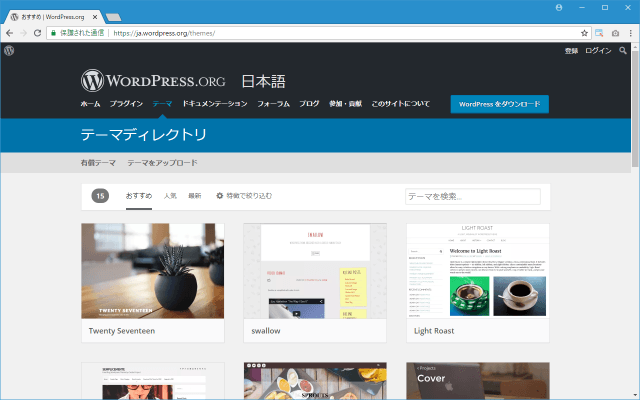Viewport: 640px width, 400px height.
Task: Click the green secure lock icon
Action: point(53,33)
